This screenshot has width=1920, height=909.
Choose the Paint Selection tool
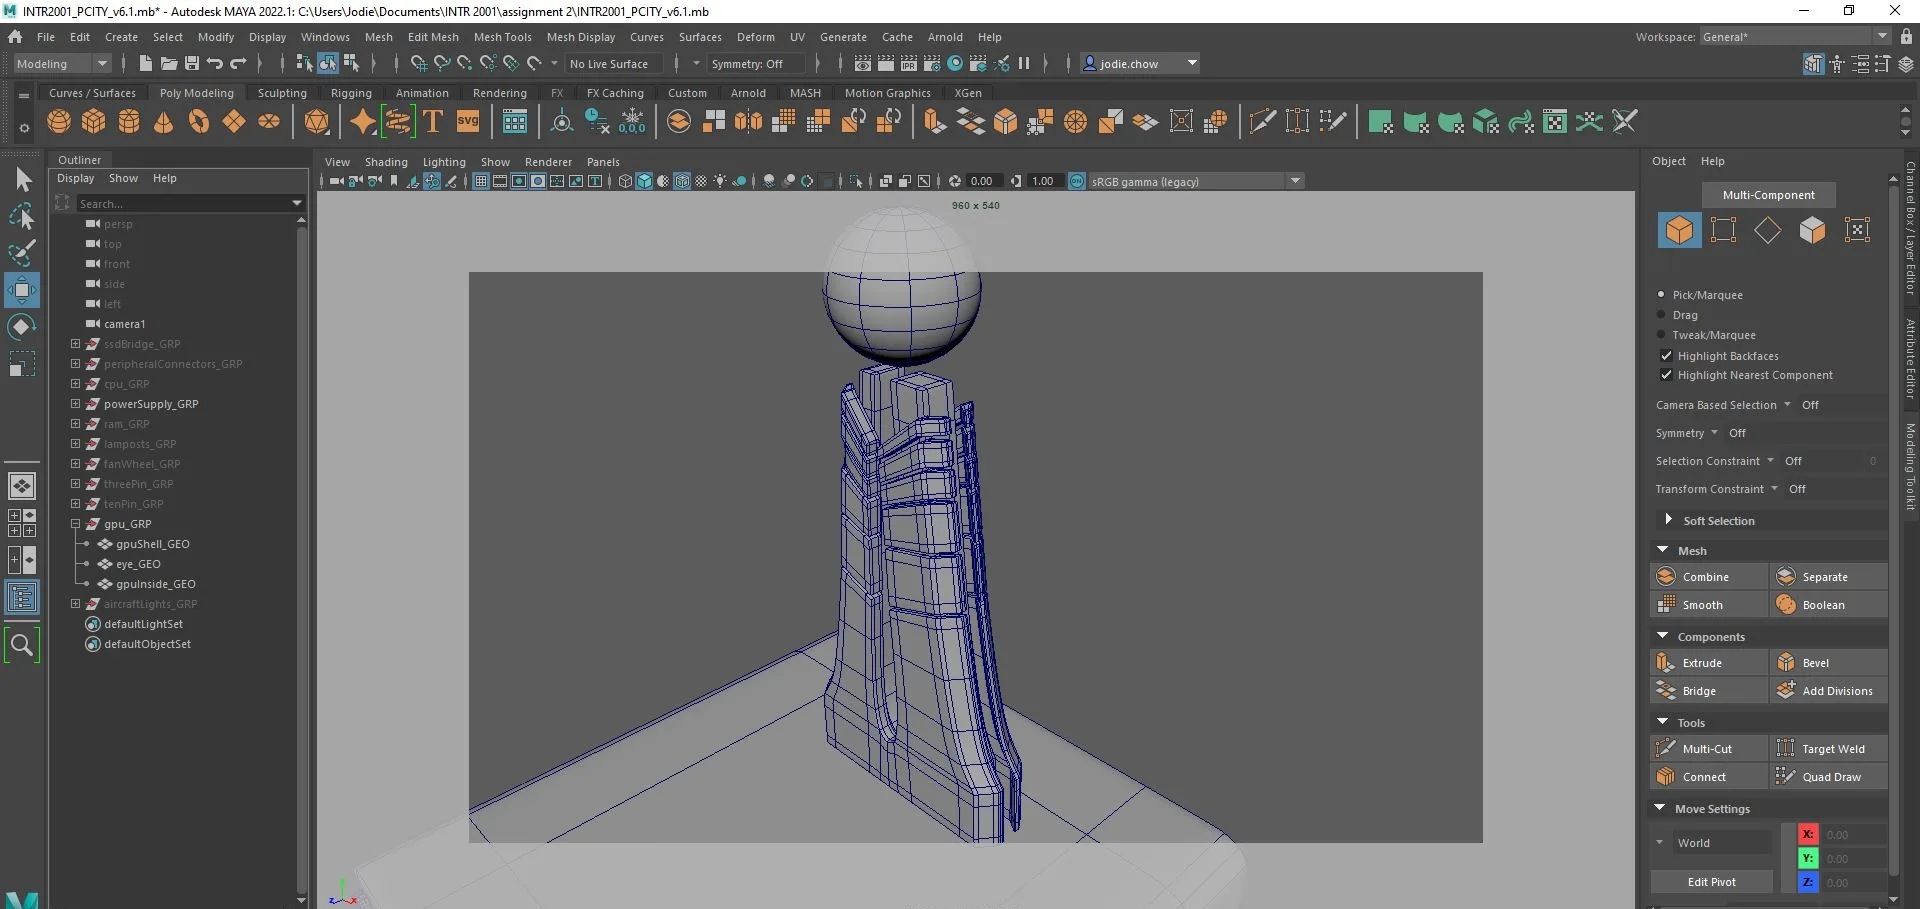point(22,252)
